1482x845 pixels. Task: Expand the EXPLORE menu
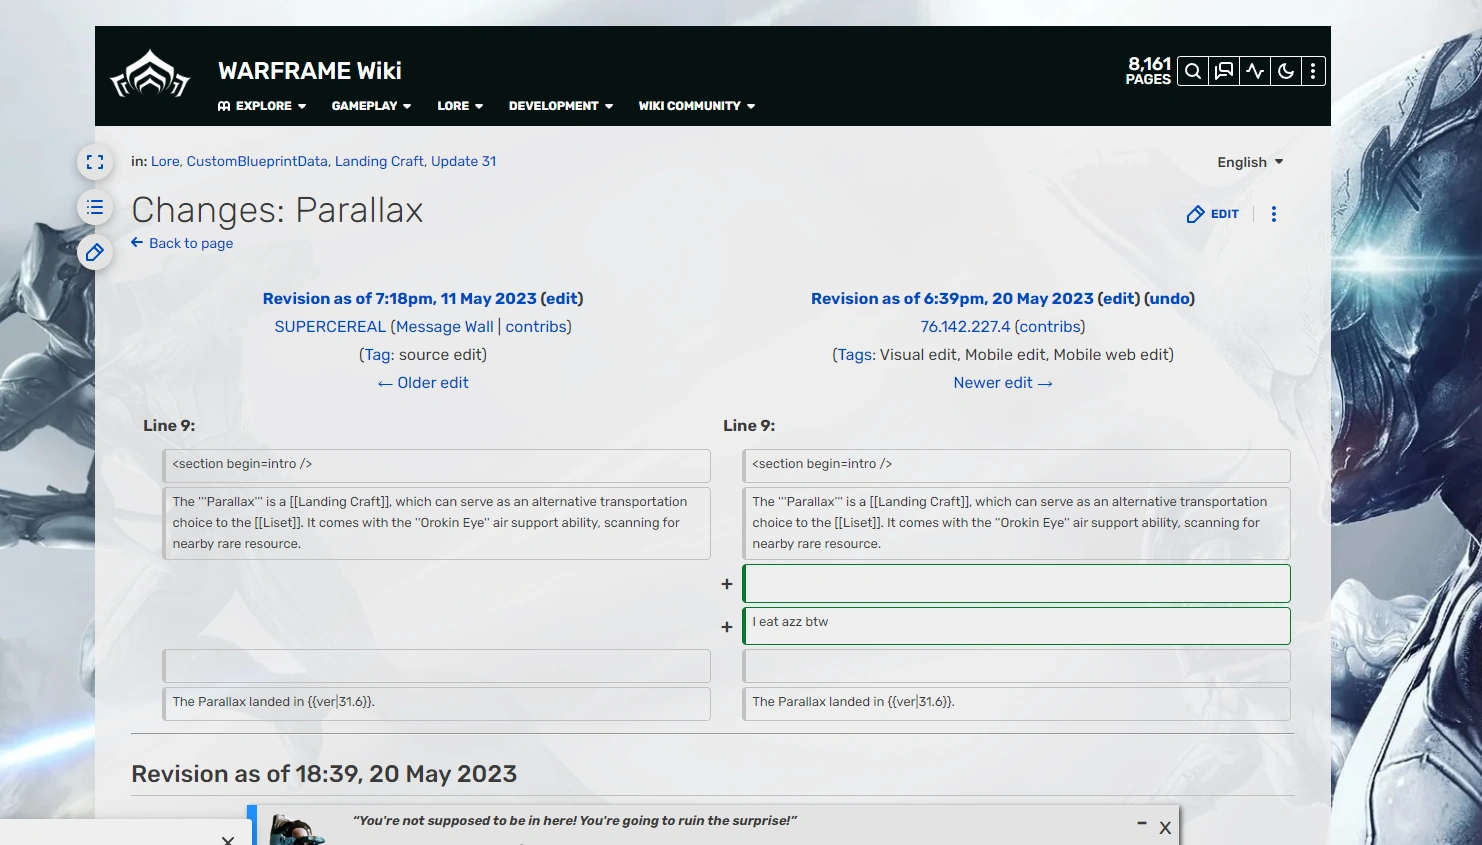[262, 106]
